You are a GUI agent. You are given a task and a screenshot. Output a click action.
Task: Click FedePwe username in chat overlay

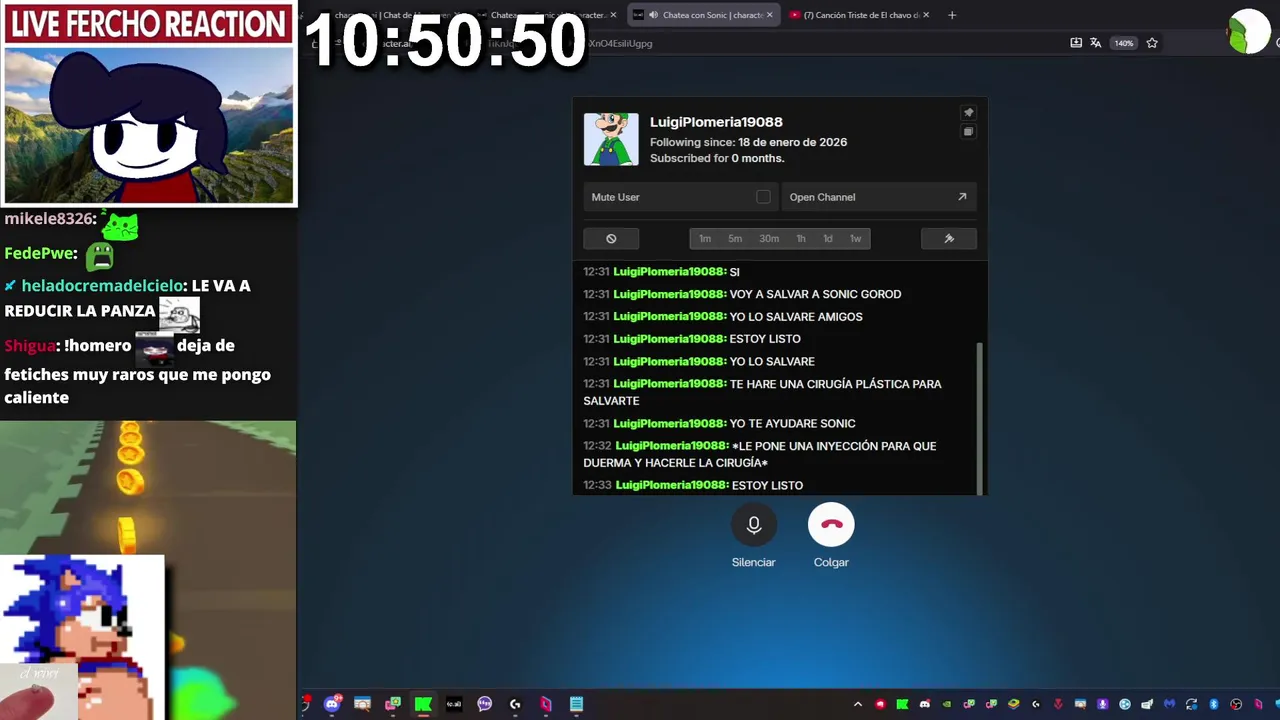click(41, 253)
